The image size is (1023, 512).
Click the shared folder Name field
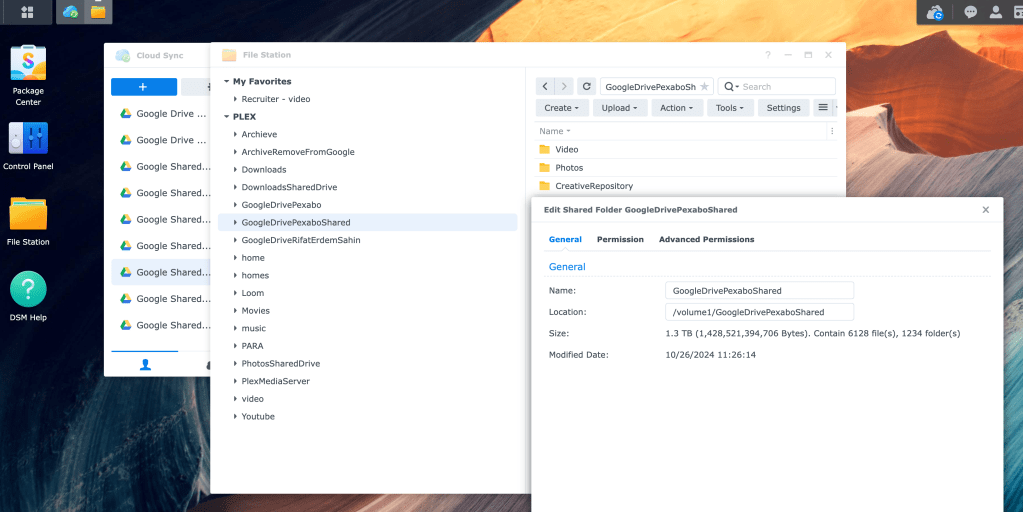click(759, 290)
